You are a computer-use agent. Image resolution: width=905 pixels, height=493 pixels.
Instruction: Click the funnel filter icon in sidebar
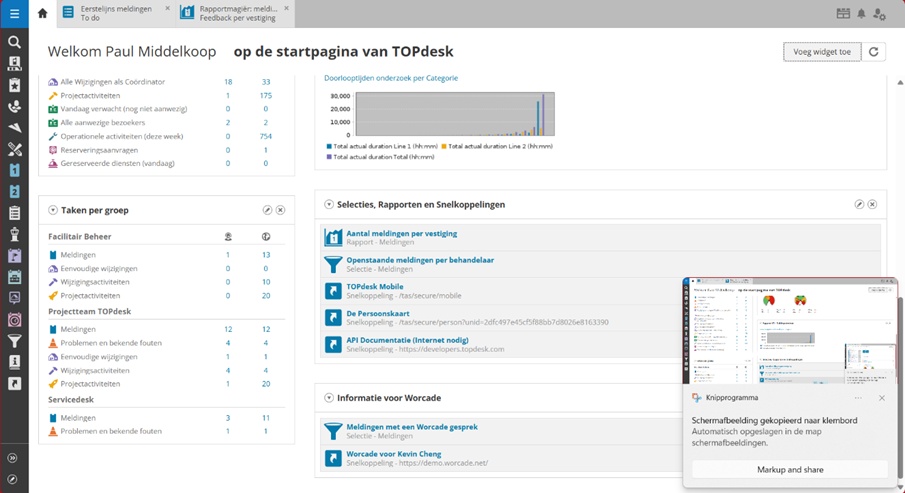pos(14,342)
